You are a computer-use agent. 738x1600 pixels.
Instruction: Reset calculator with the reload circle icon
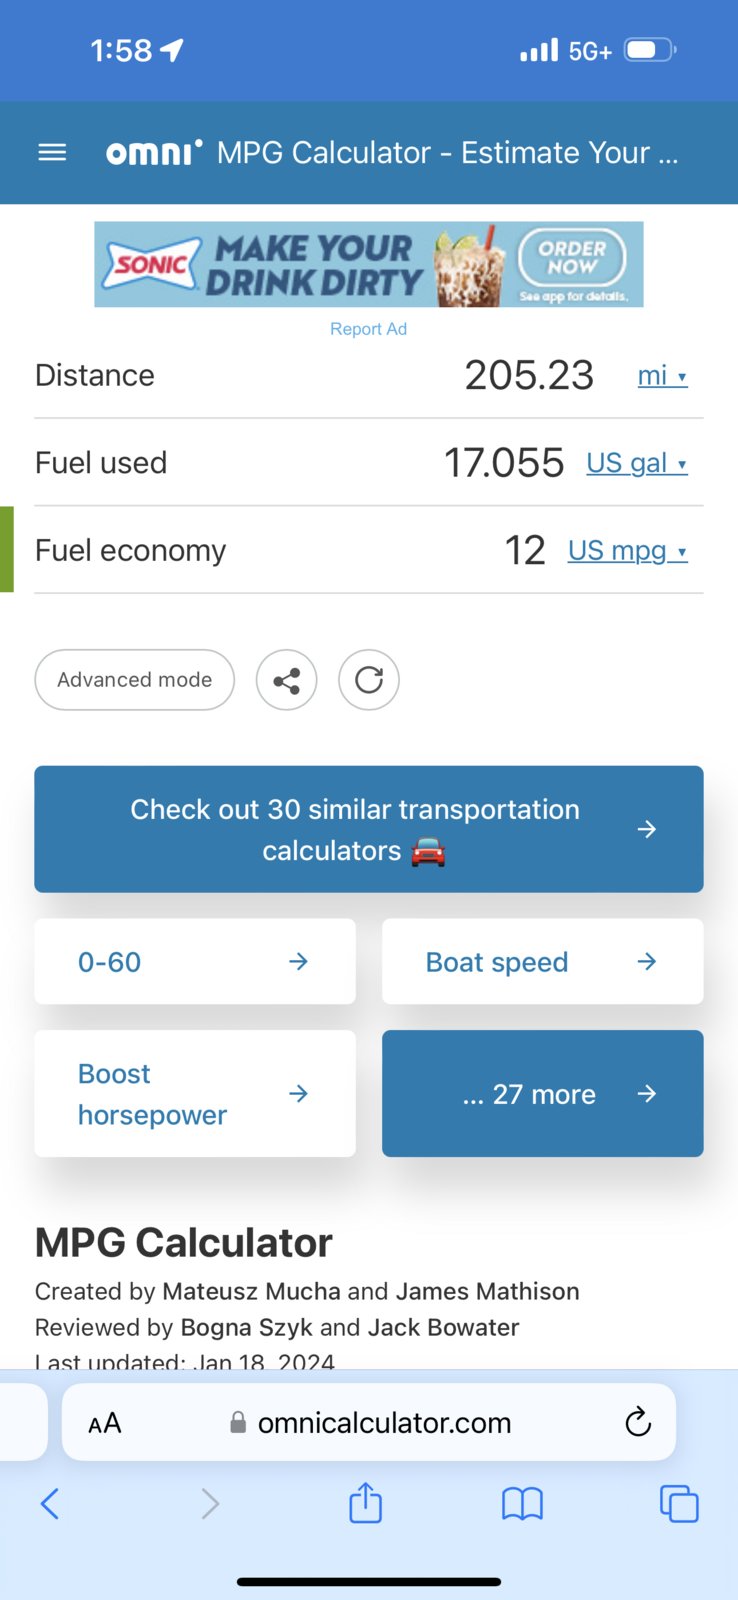(x=369, y=680)
